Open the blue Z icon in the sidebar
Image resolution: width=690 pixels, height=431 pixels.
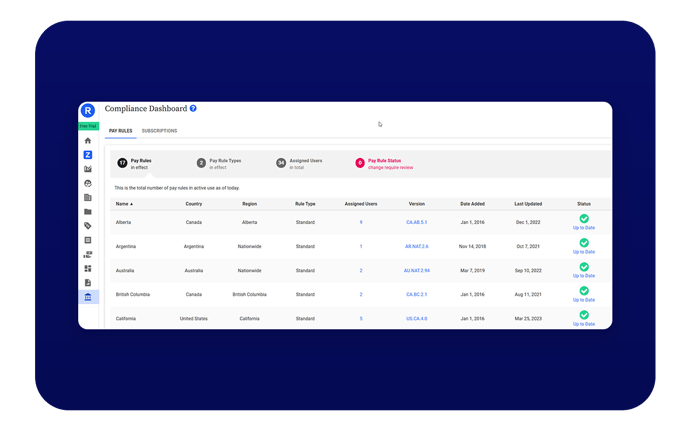88,155
